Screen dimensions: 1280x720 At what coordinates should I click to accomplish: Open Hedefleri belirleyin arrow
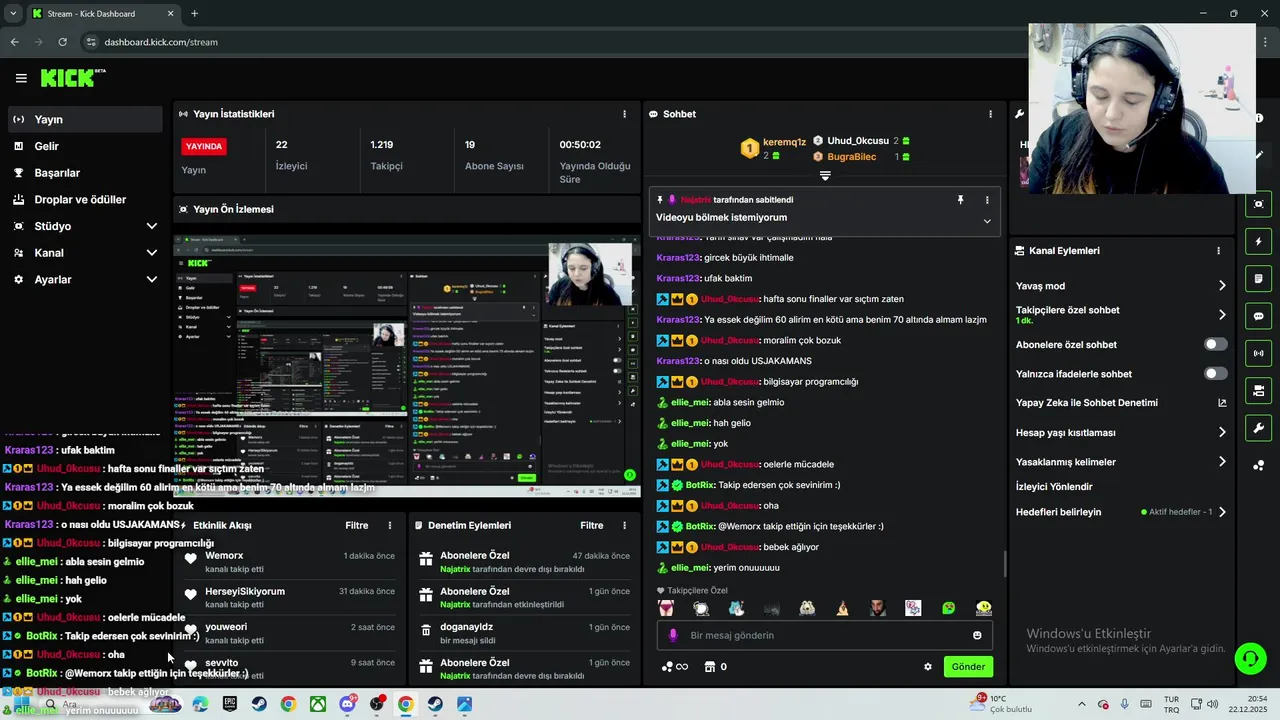tap(1222, 512)
